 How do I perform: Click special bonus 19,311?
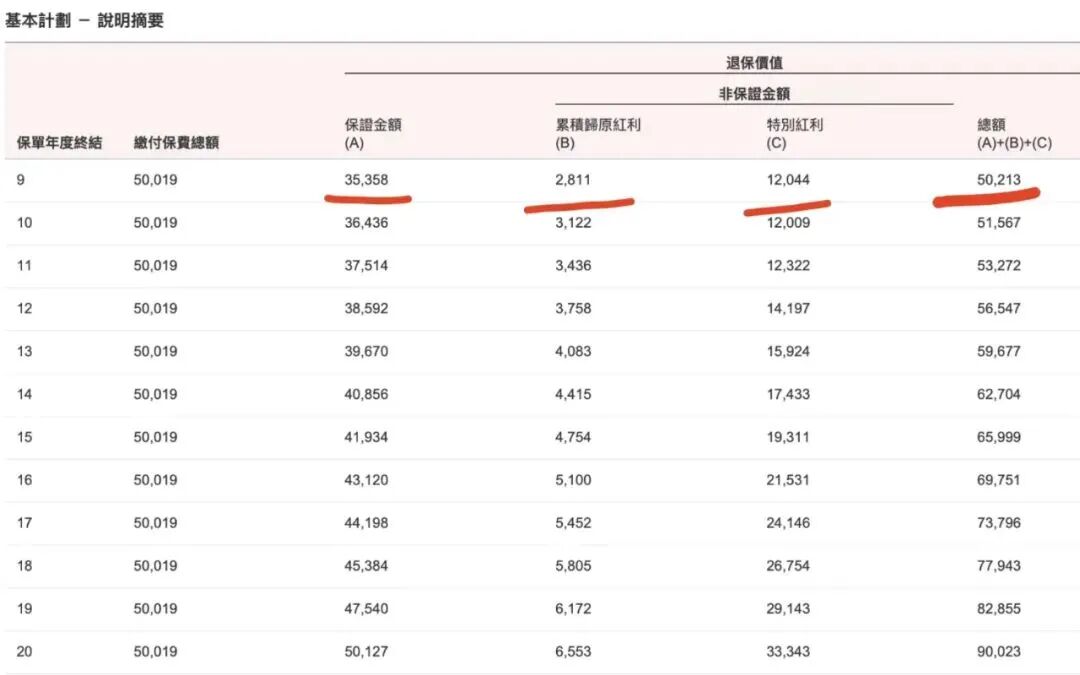click(788, 437)
